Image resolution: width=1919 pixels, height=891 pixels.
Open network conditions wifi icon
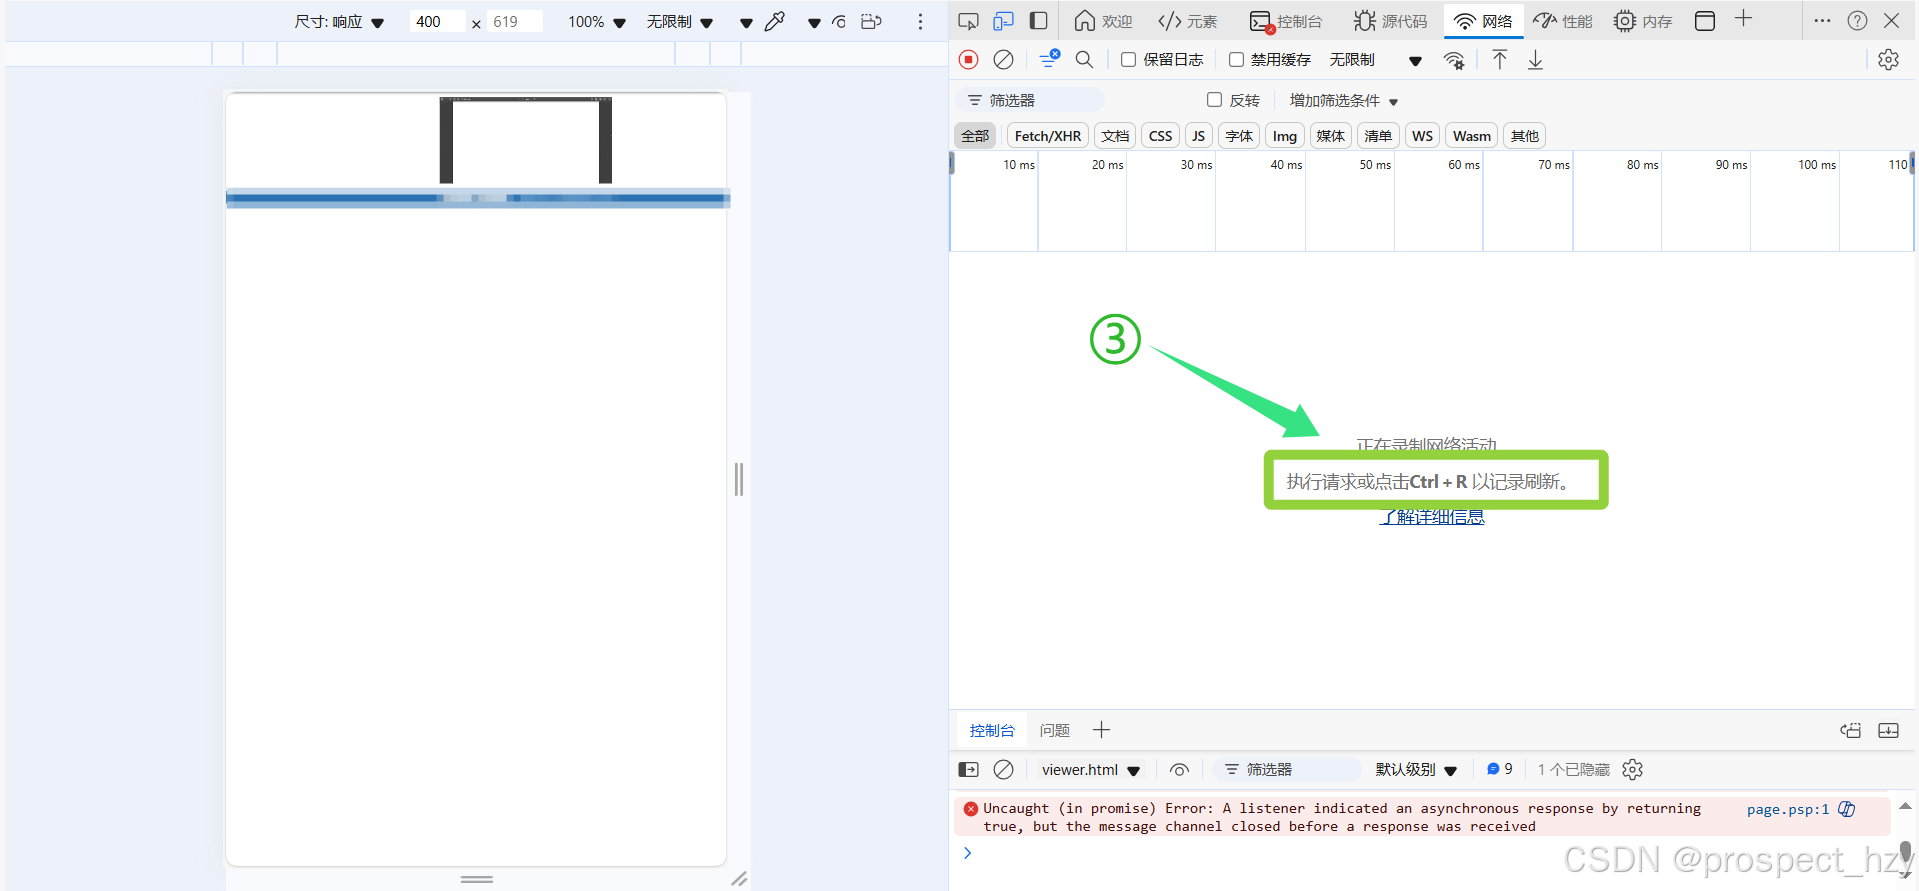(1454, 60)
